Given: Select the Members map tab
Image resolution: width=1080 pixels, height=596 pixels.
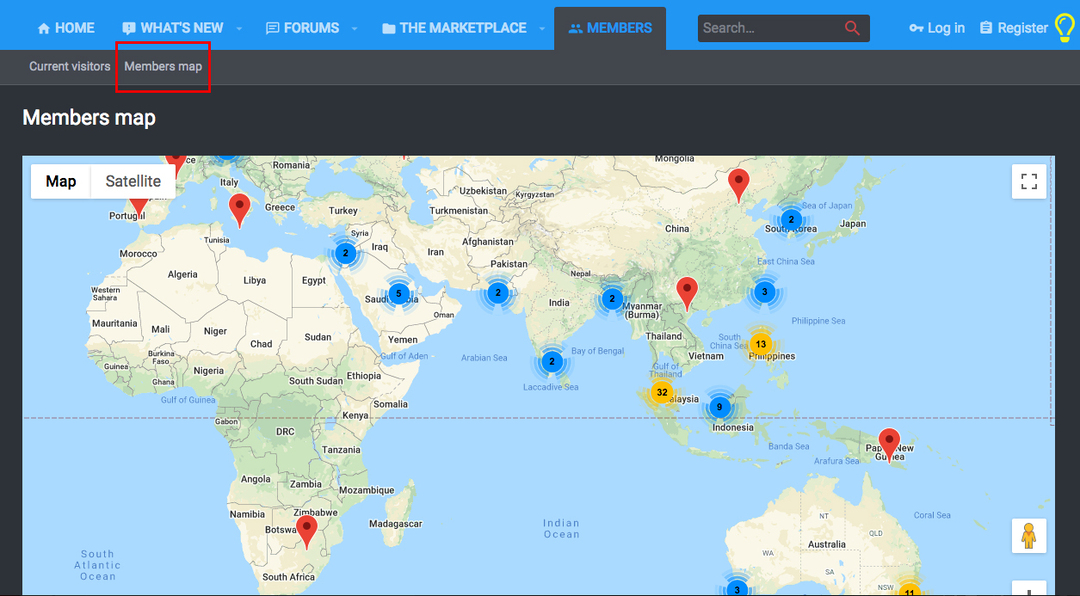Looking at the screenshot, I should 163,66.
